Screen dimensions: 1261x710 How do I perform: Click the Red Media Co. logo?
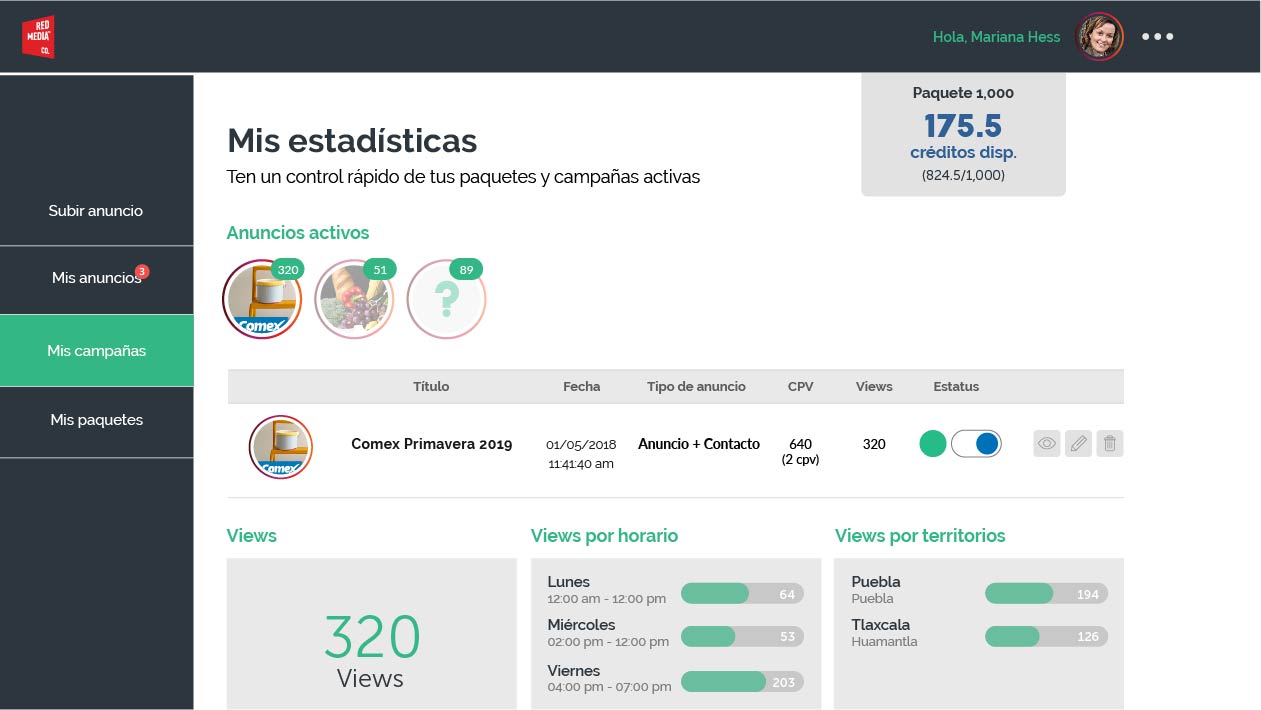38,37
